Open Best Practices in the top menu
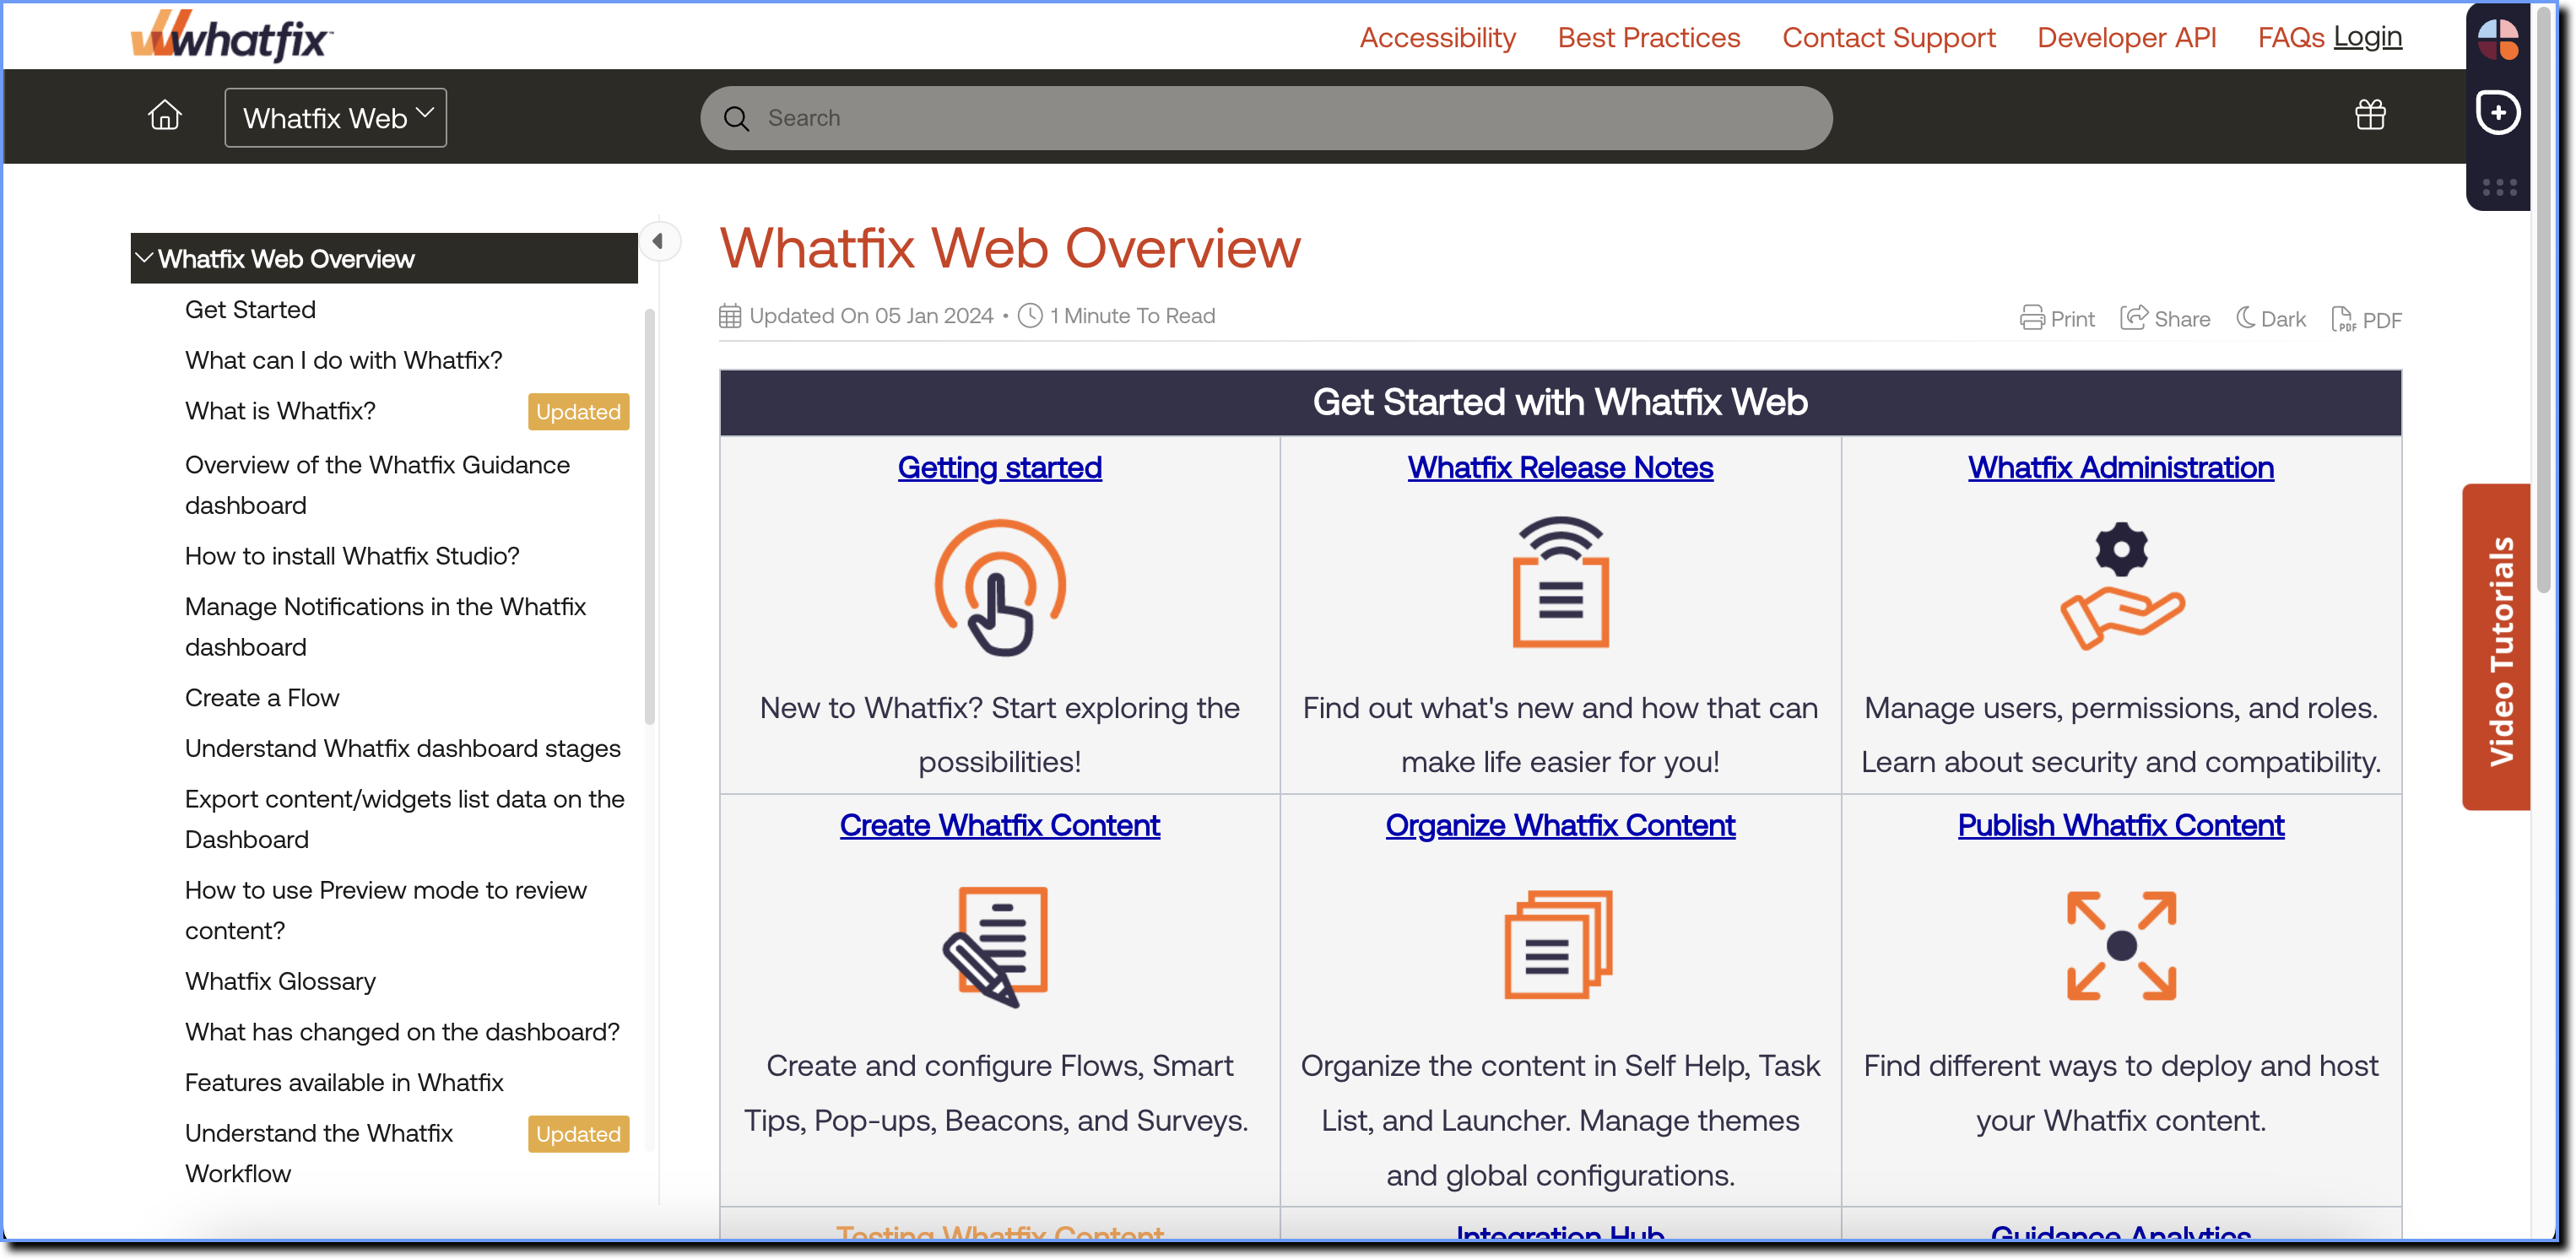Image resolution: width=2576 pixels, height=1259 pixels. point(1648,37)
